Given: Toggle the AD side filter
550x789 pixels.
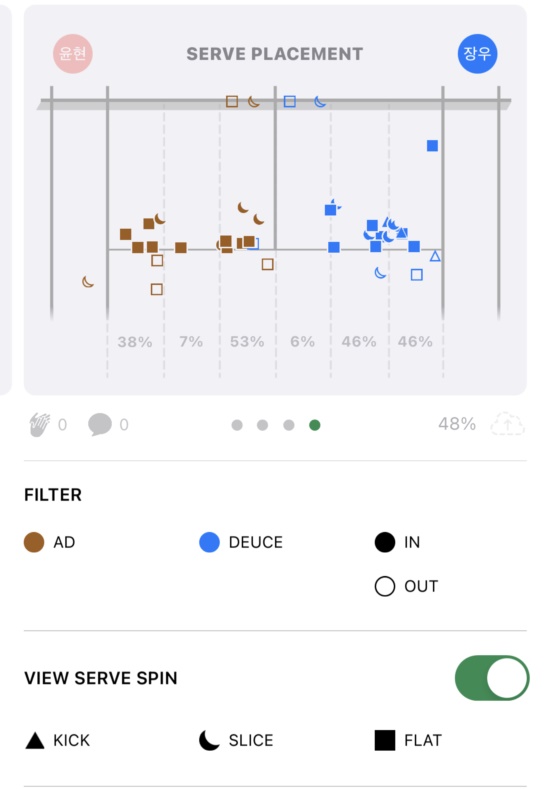Looking at the screenshot, I should 49,542.
